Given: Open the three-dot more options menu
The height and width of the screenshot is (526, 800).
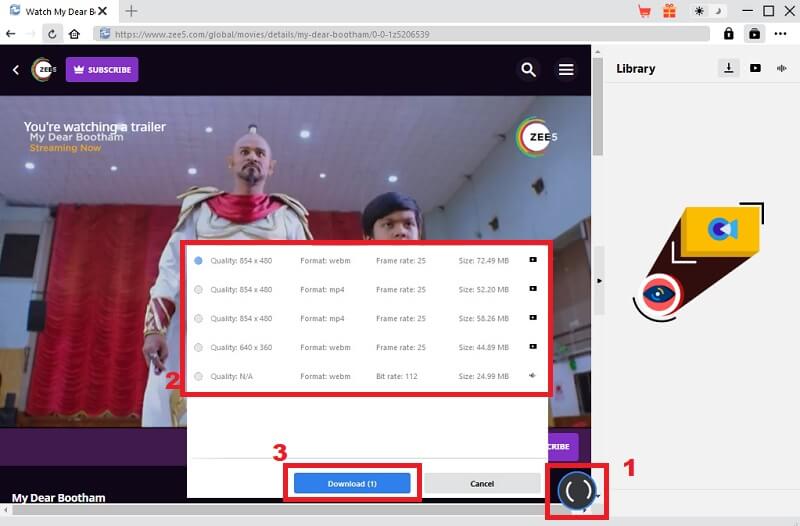Looking at the screenshot, I should click(781, 34).
